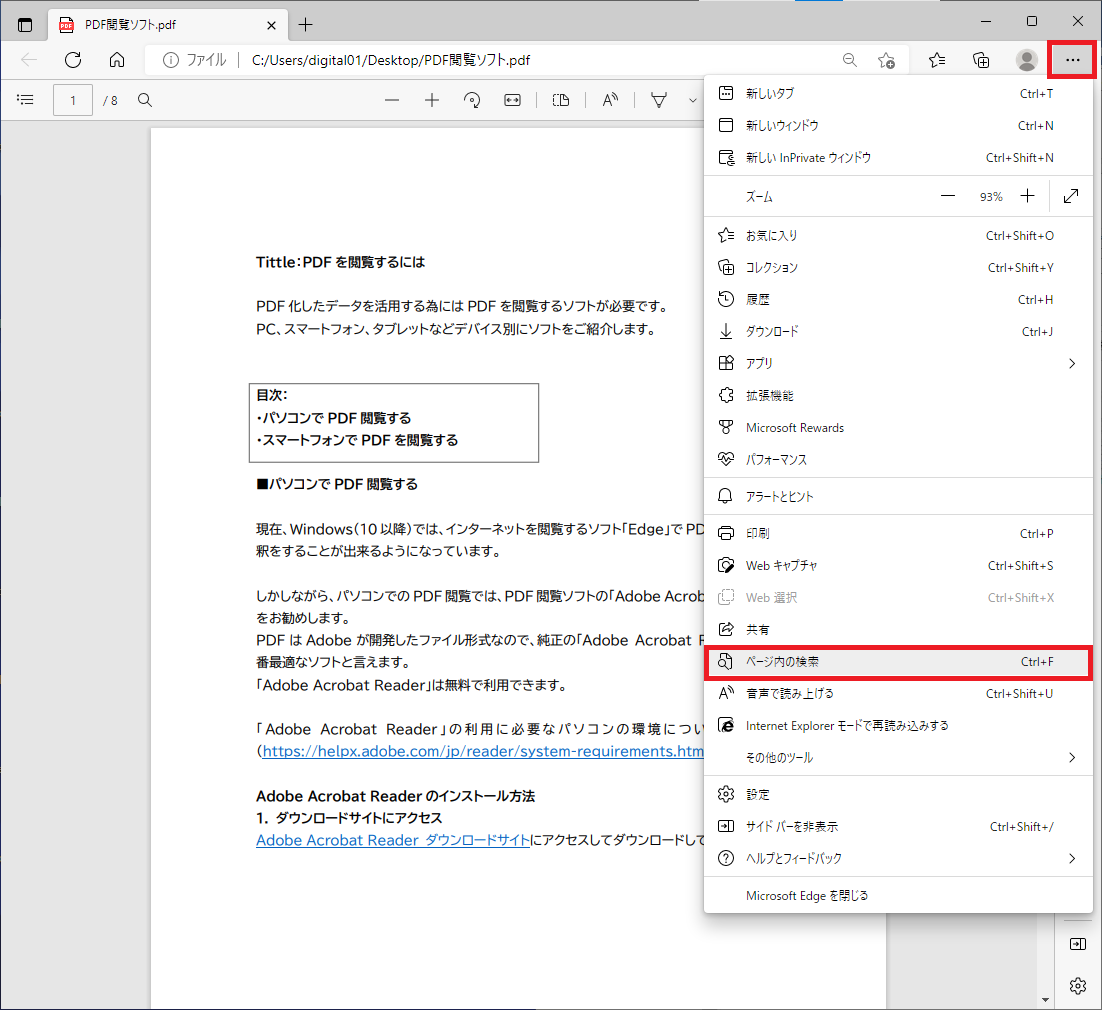This screenshot has width=1102, height=1010.
Task: Expand the アプリ submenu
Action: pyautogui.click(x=898, y=363)
